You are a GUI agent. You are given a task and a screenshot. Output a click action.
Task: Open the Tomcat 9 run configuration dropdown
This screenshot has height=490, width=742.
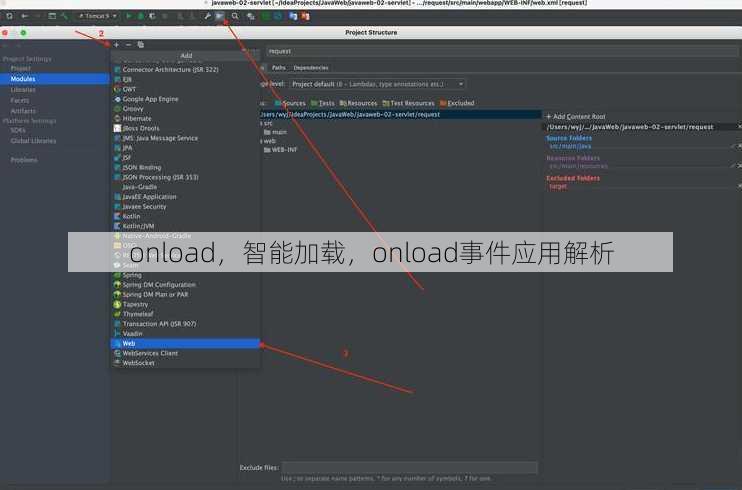tap(97, 16)
